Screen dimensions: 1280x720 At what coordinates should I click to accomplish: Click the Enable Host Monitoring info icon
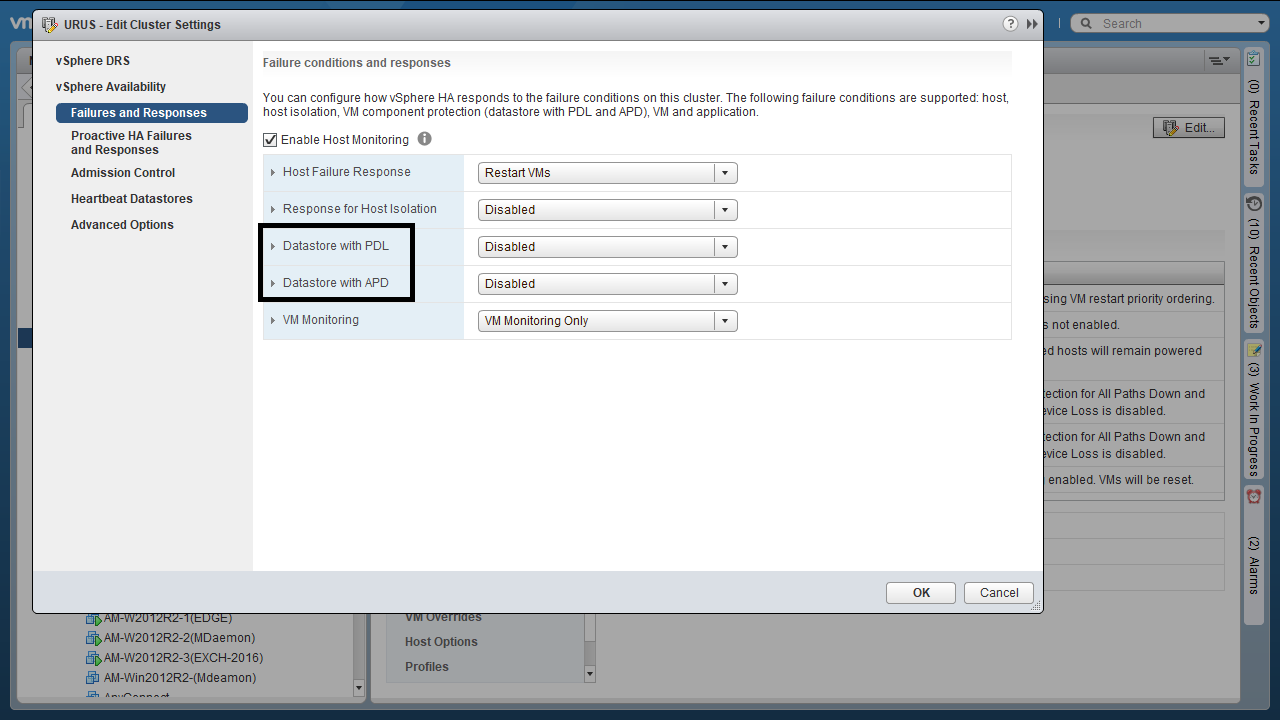(424, 139)
